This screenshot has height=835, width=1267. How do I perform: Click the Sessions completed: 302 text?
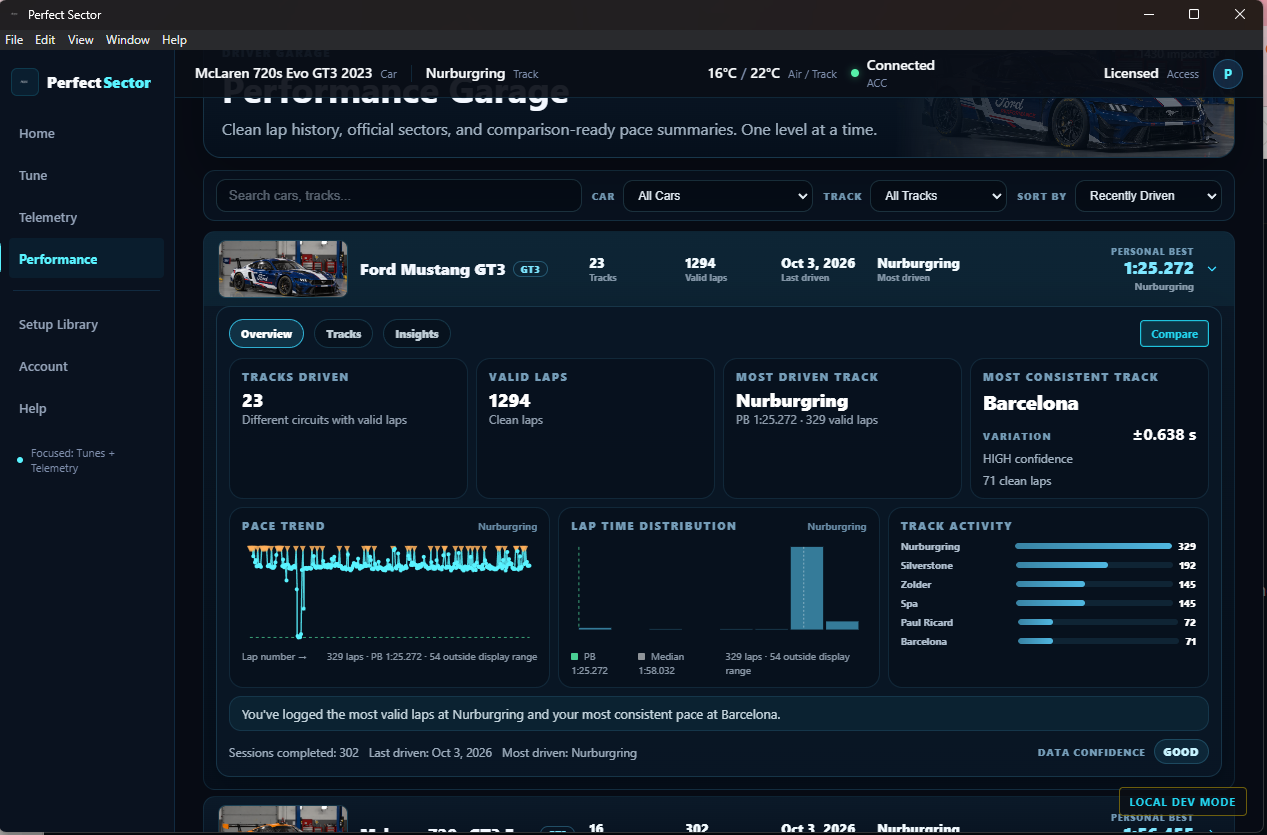(x=294, y=753)
